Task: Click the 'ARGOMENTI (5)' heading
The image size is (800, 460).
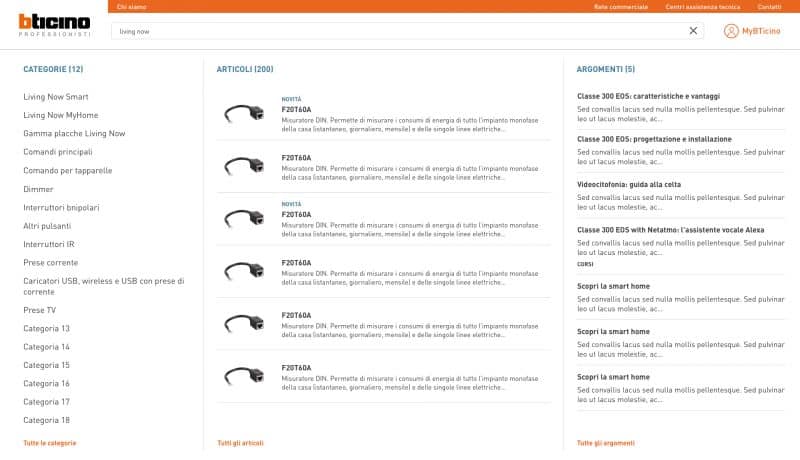Action: (x=606, y=69)
